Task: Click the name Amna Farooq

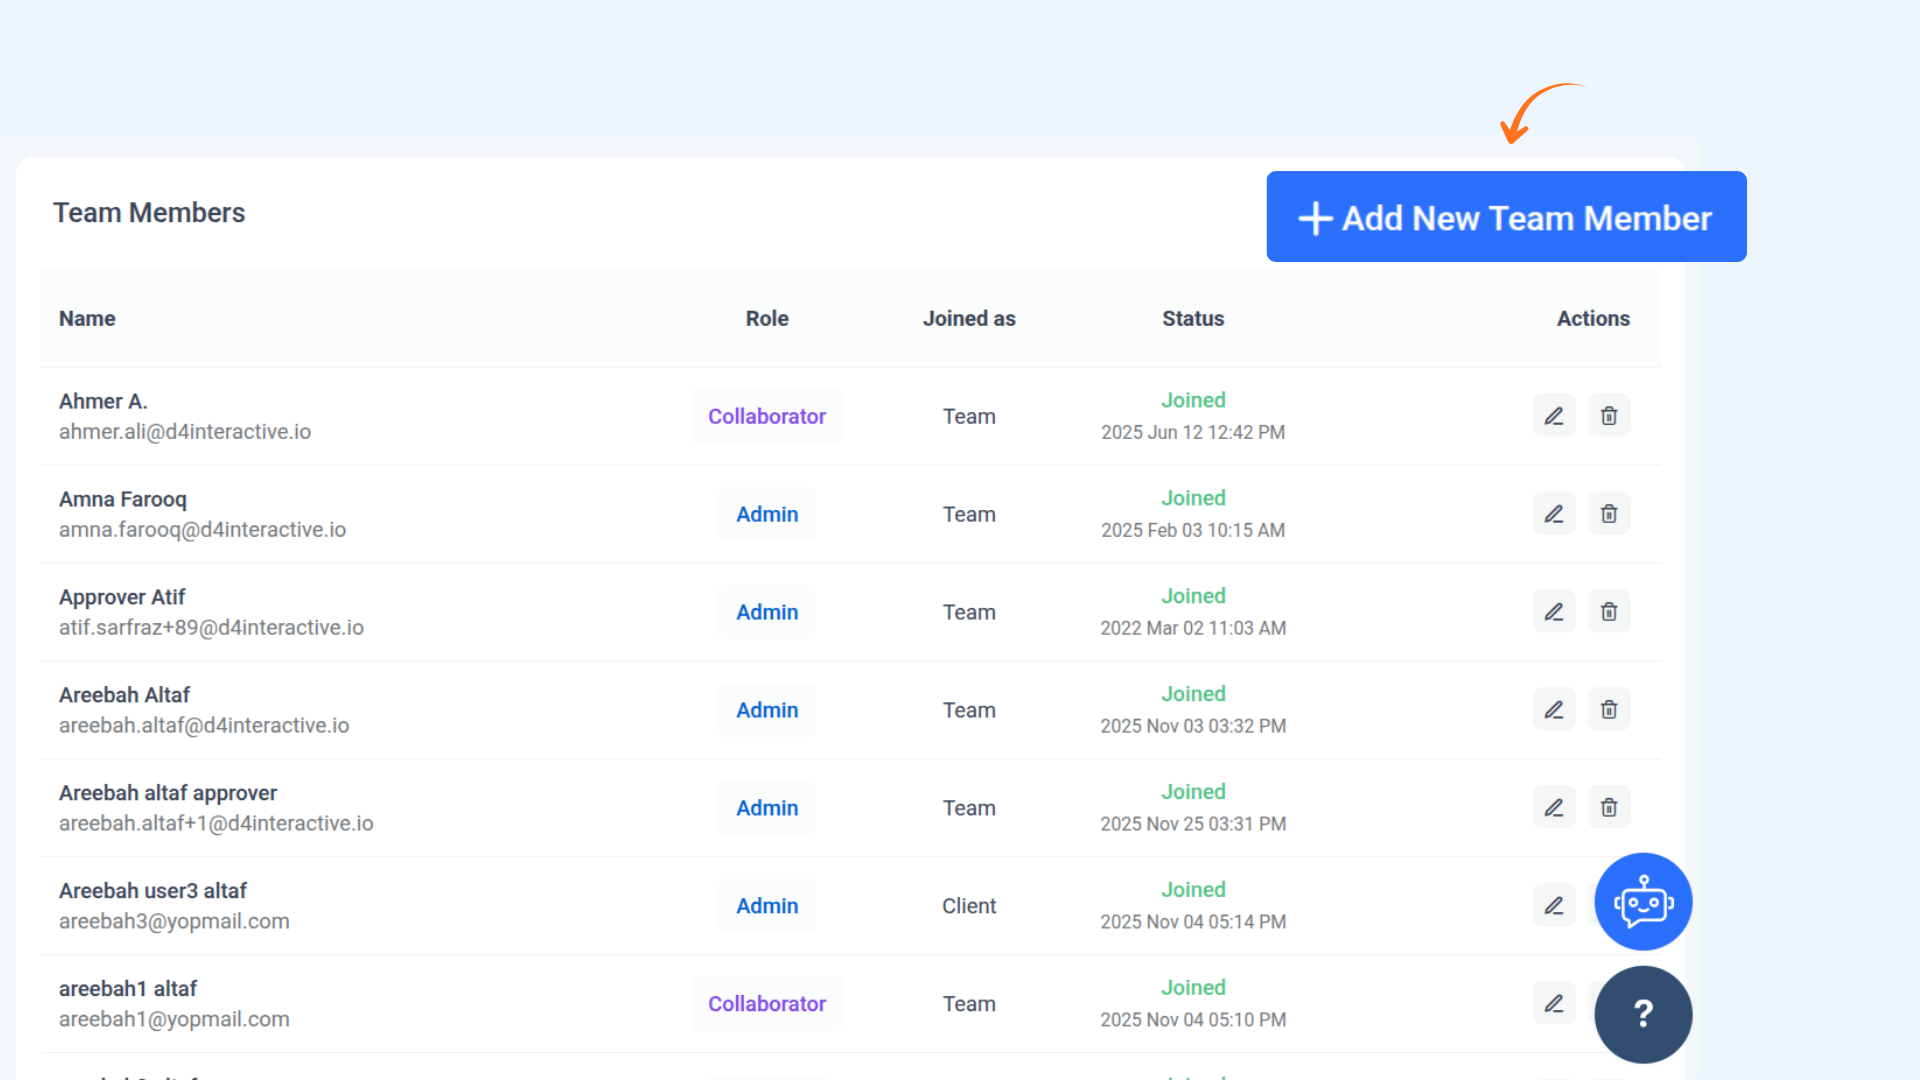Action: tap(123, 499)
